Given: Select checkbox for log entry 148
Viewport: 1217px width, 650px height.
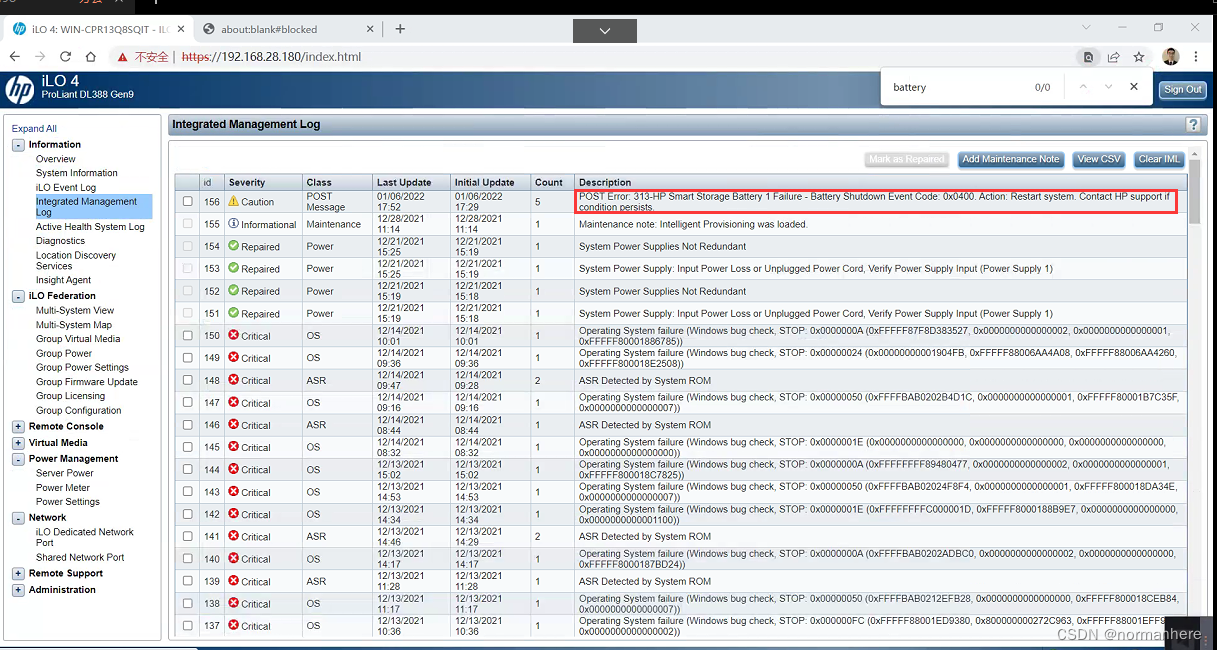Looking at the screenshot, I should (187, 380).
